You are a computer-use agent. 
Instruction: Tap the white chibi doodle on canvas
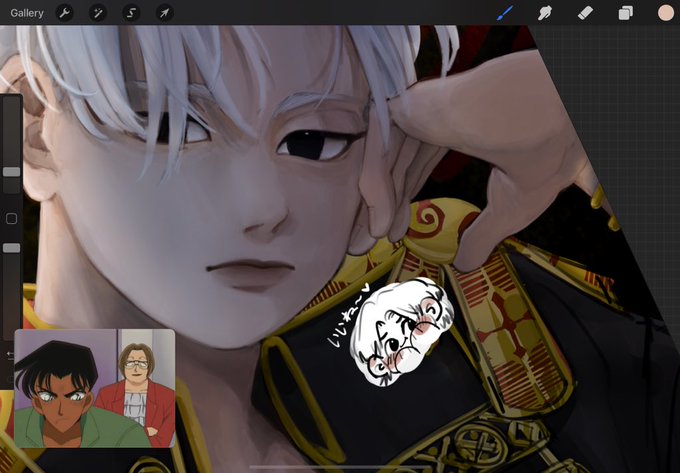tap(402, 332)
